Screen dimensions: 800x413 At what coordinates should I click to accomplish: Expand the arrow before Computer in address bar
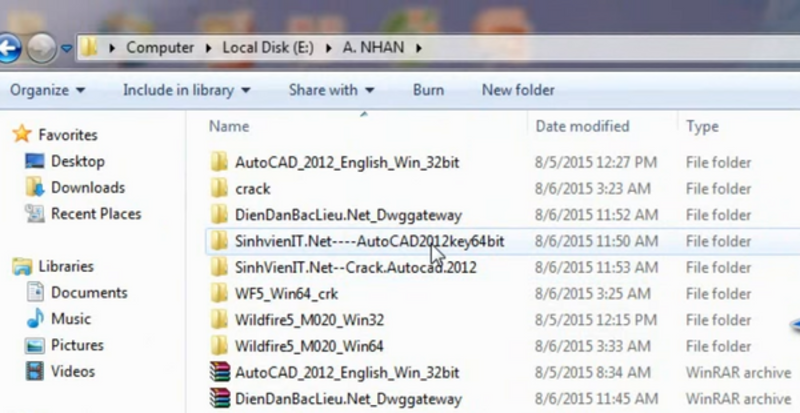click(x=112, y=48)
